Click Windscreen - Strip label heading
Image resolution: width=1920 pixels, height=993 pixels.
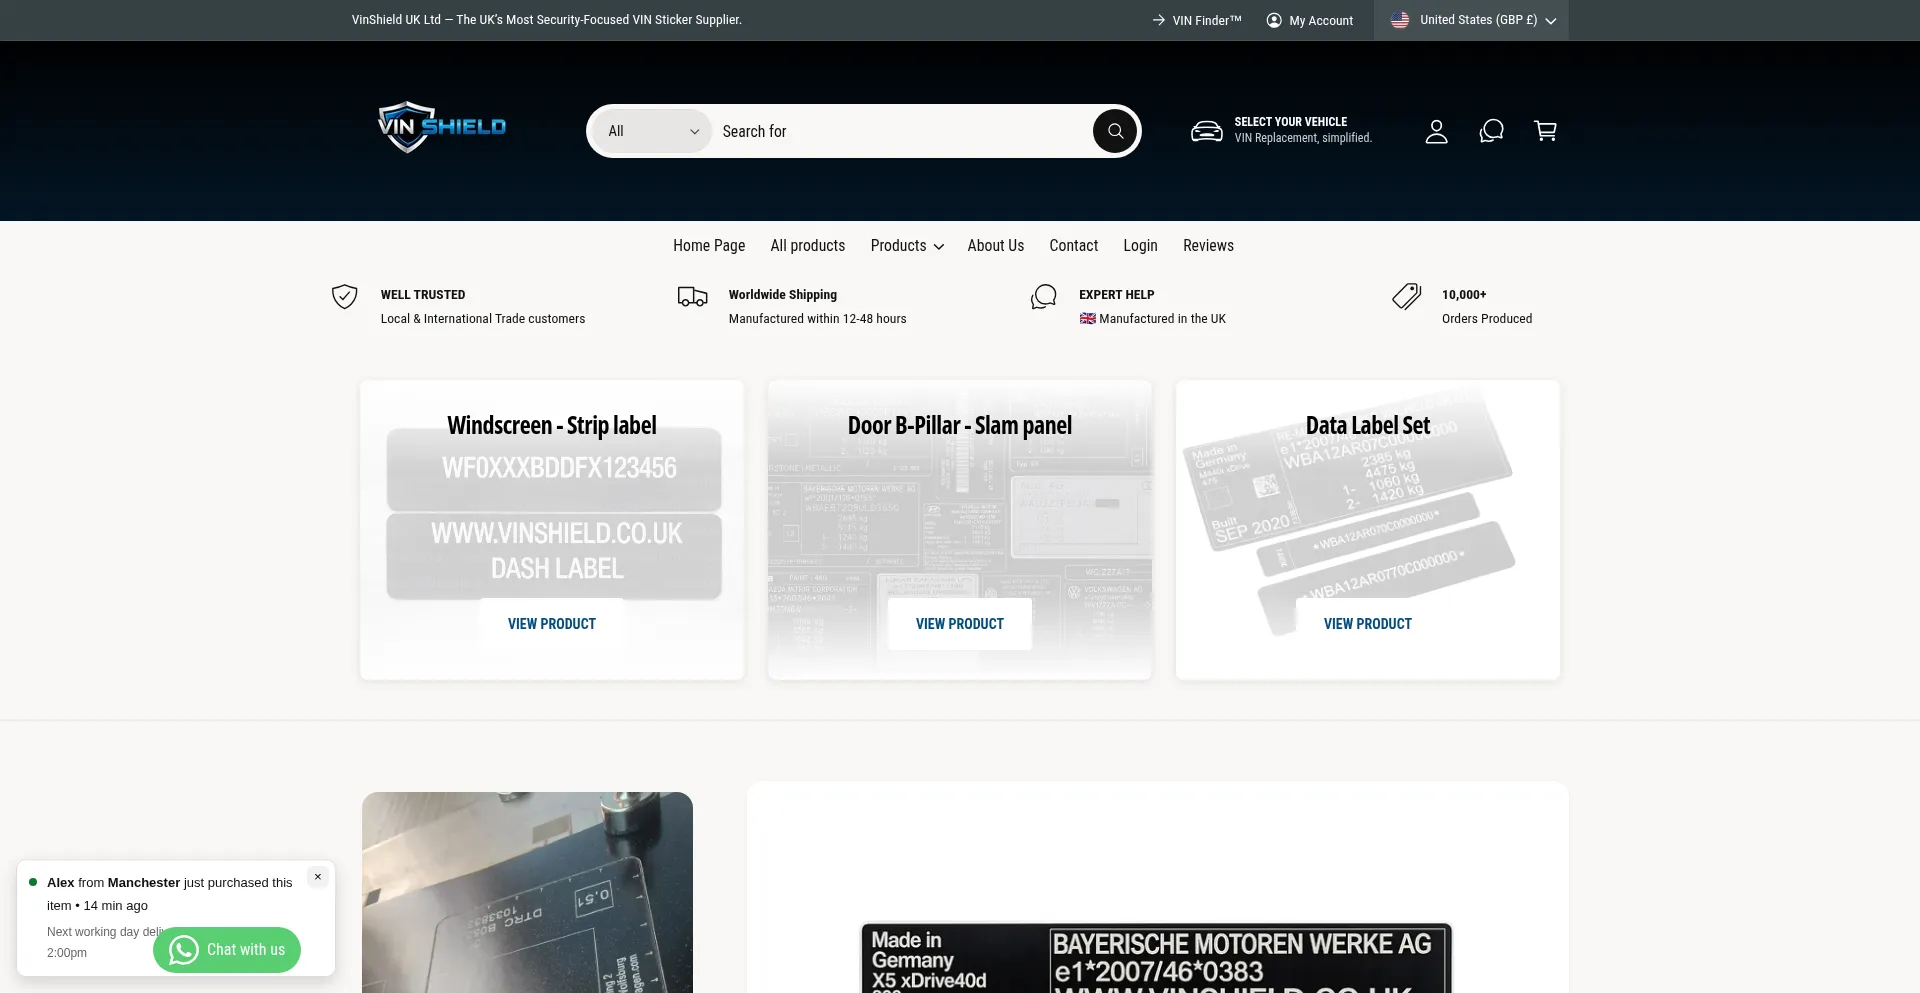pos(552,426)
